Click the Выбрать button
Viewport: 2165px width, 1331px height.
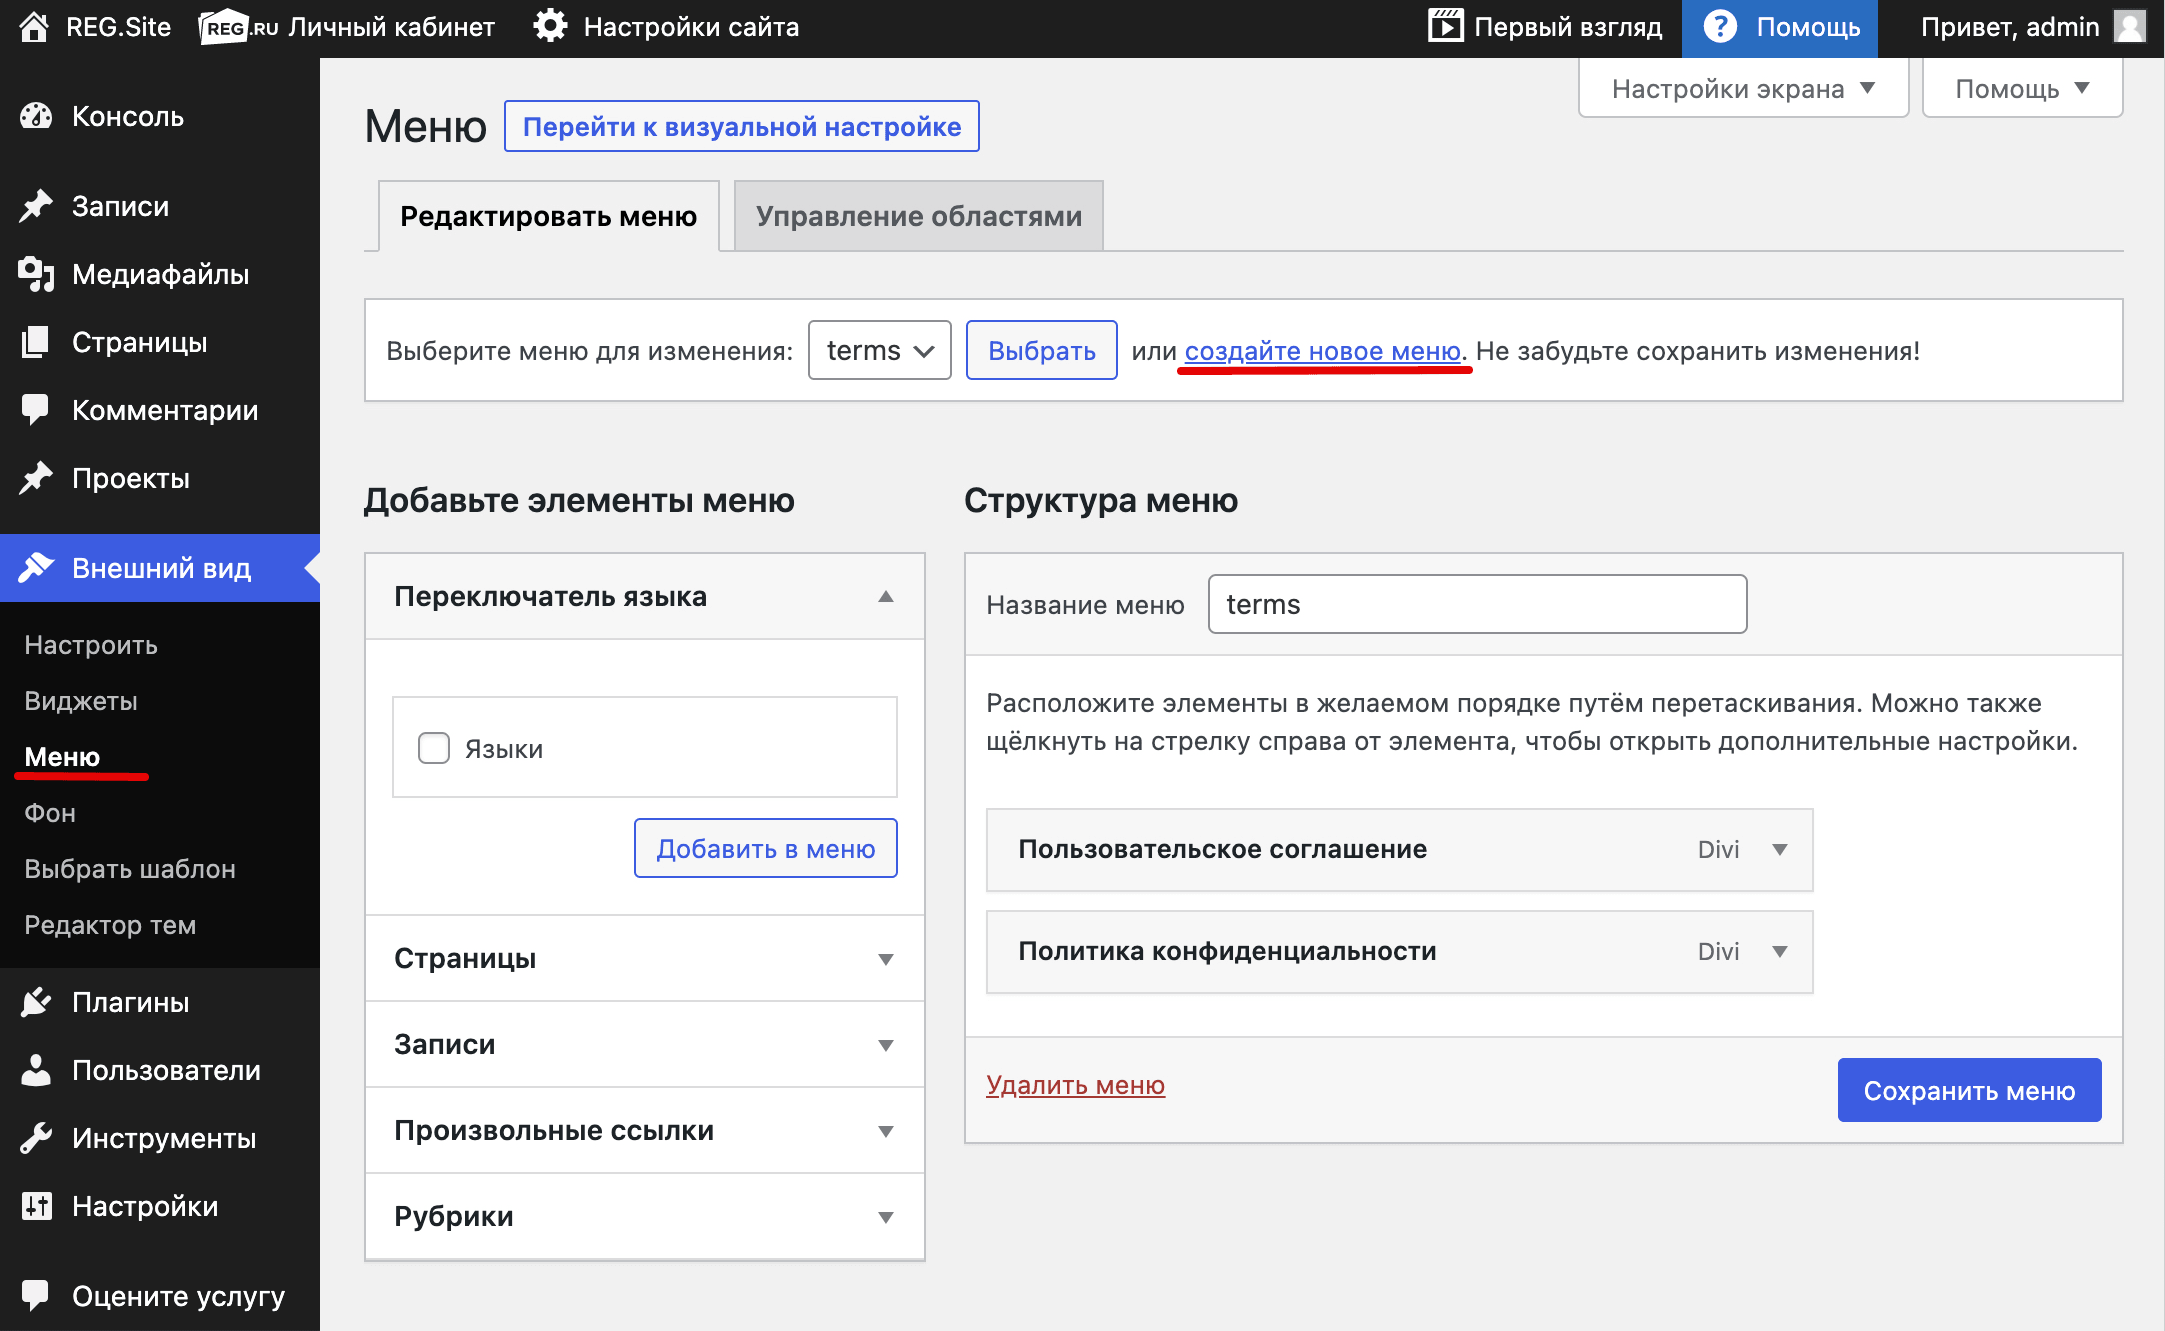(1042, 350)
